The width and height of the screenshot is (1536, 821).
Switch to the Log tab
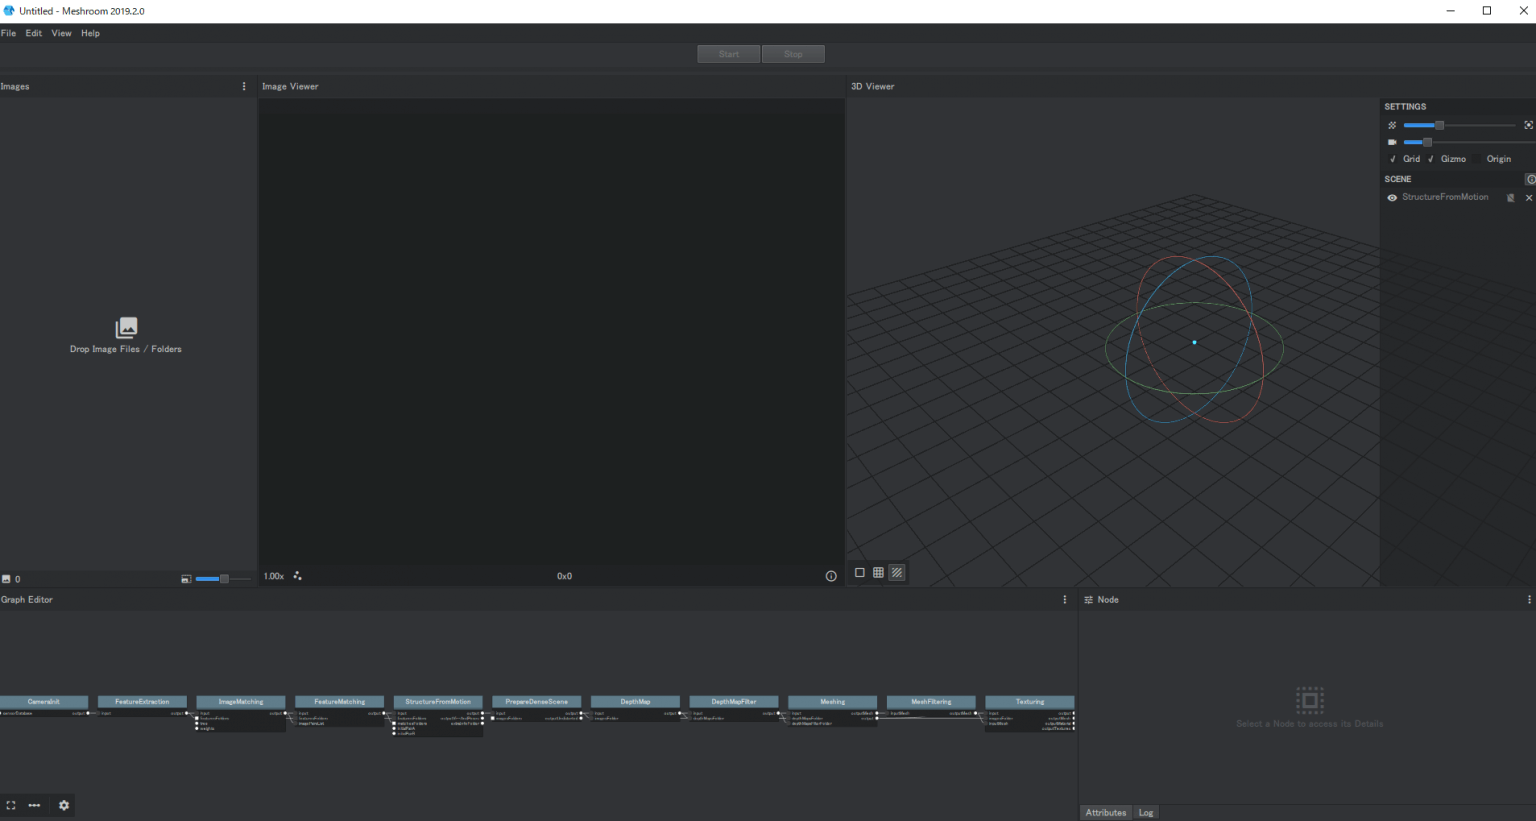tap(1146, 812)
